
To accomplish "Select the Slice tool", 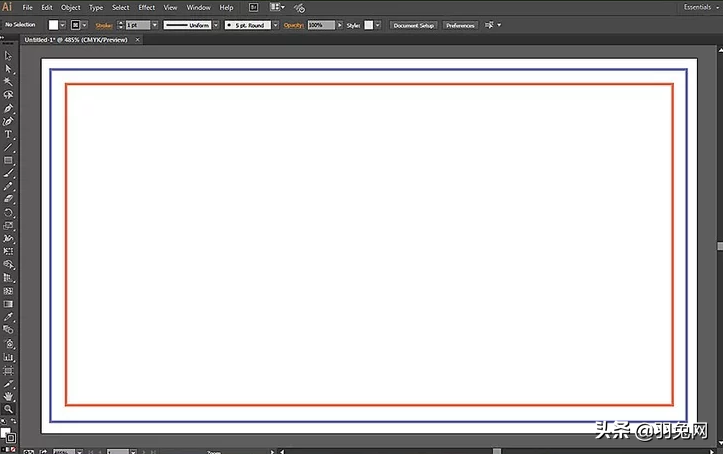I will [8, 383].
